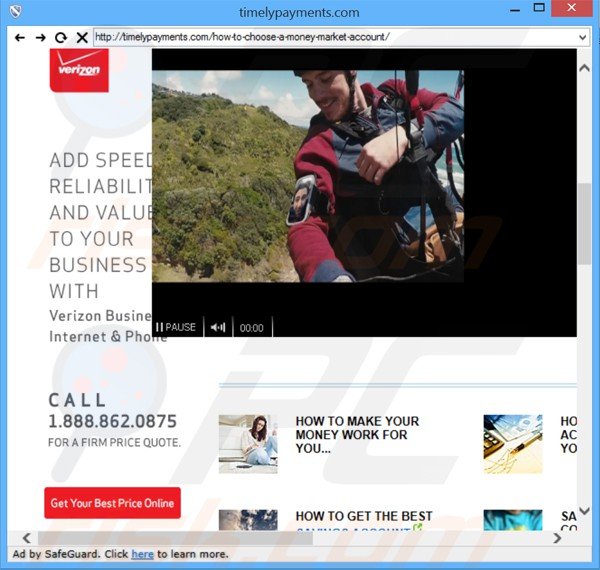This screenshot has width=600, height=570.
Task: Click the phone number 1.888.862.0875
Action: [x=112, y=421]
